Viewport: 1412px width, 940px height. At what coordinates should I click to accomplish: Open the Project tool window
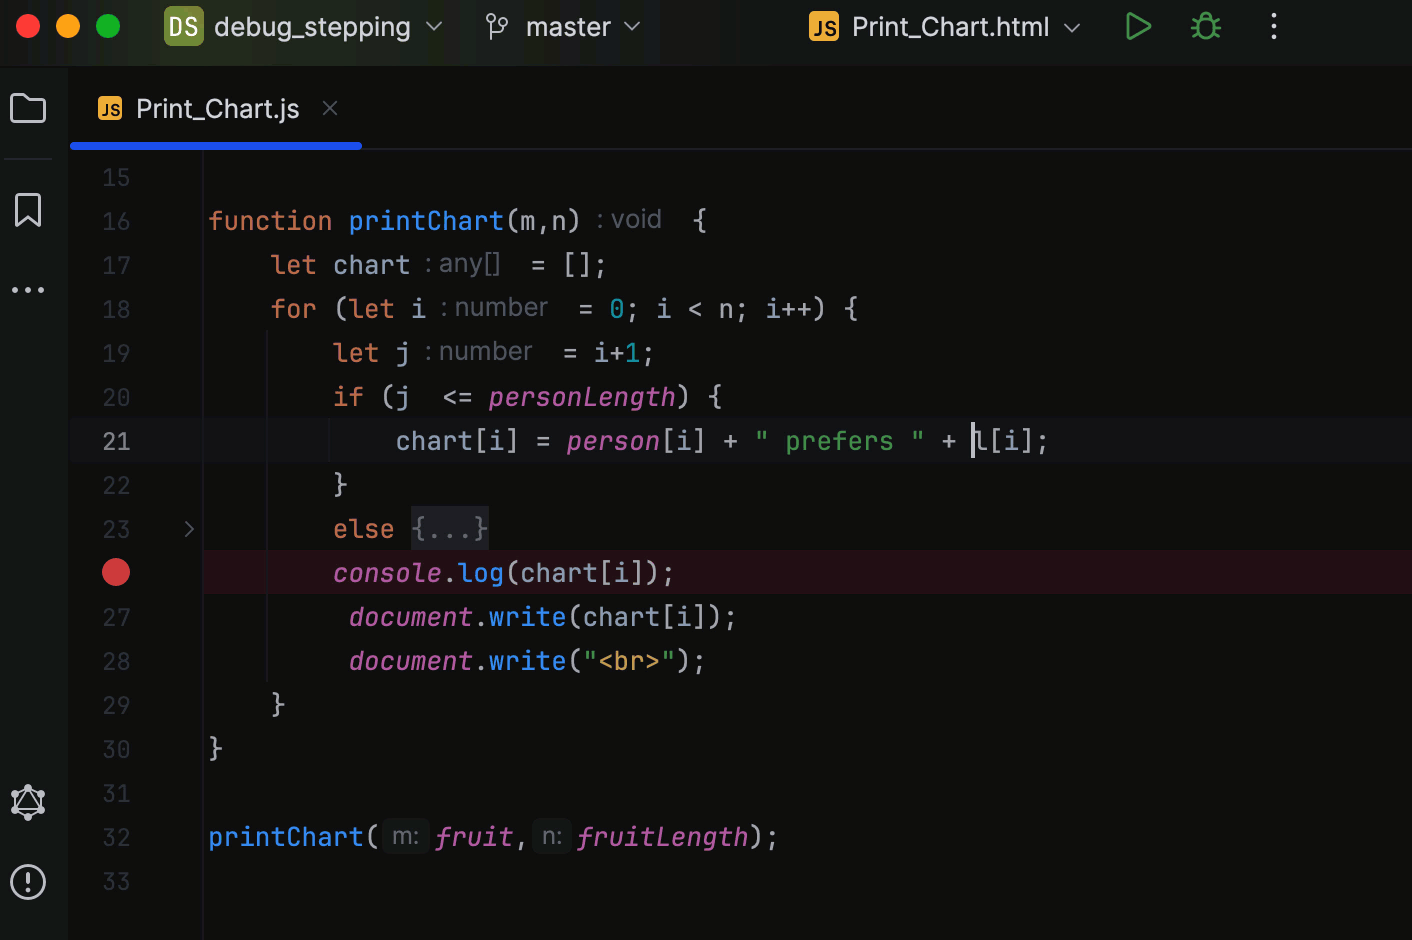(x=28, y=107)
